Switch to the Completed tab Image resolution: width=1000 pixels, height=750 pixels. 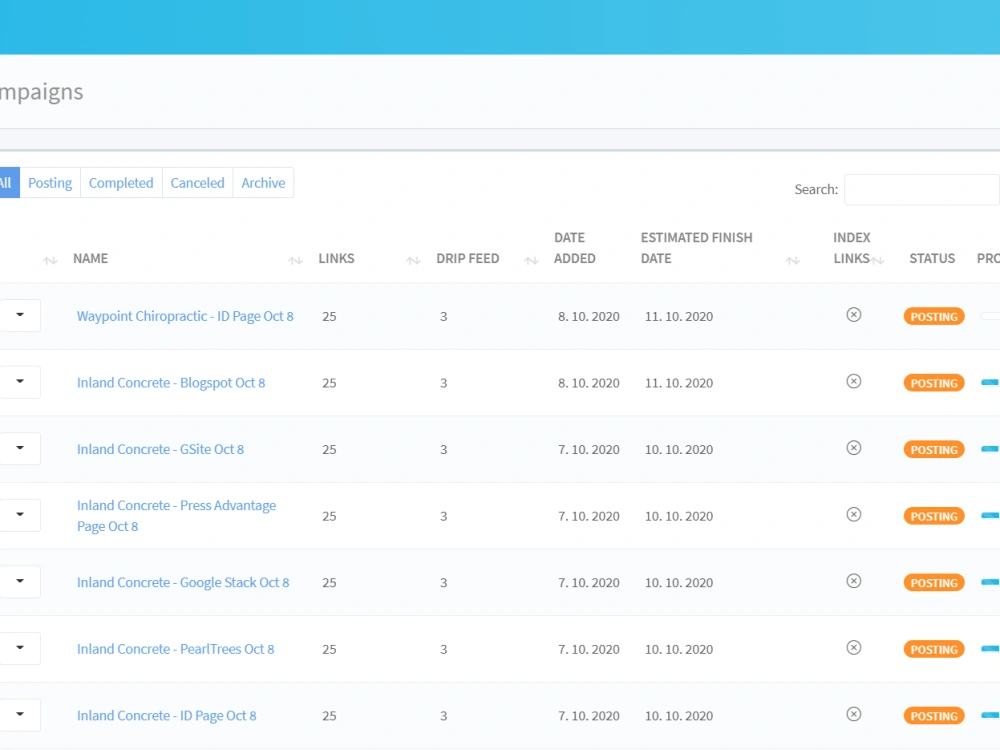(x=121, y=183)
